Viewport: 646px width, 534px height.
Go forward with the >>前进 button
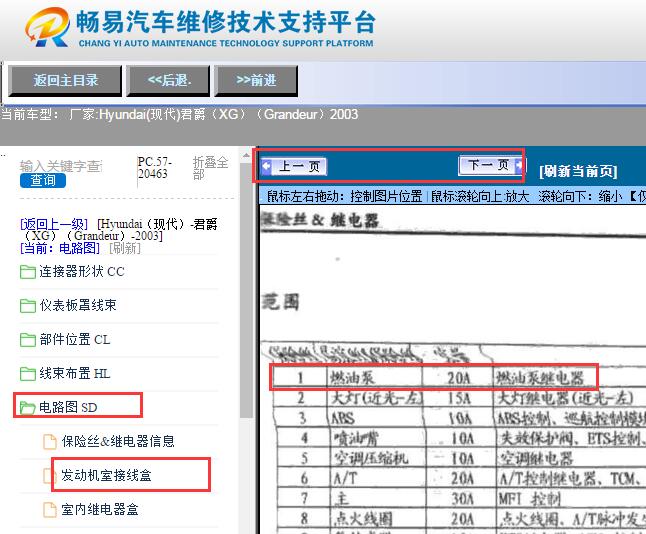(x=256, y=80)
